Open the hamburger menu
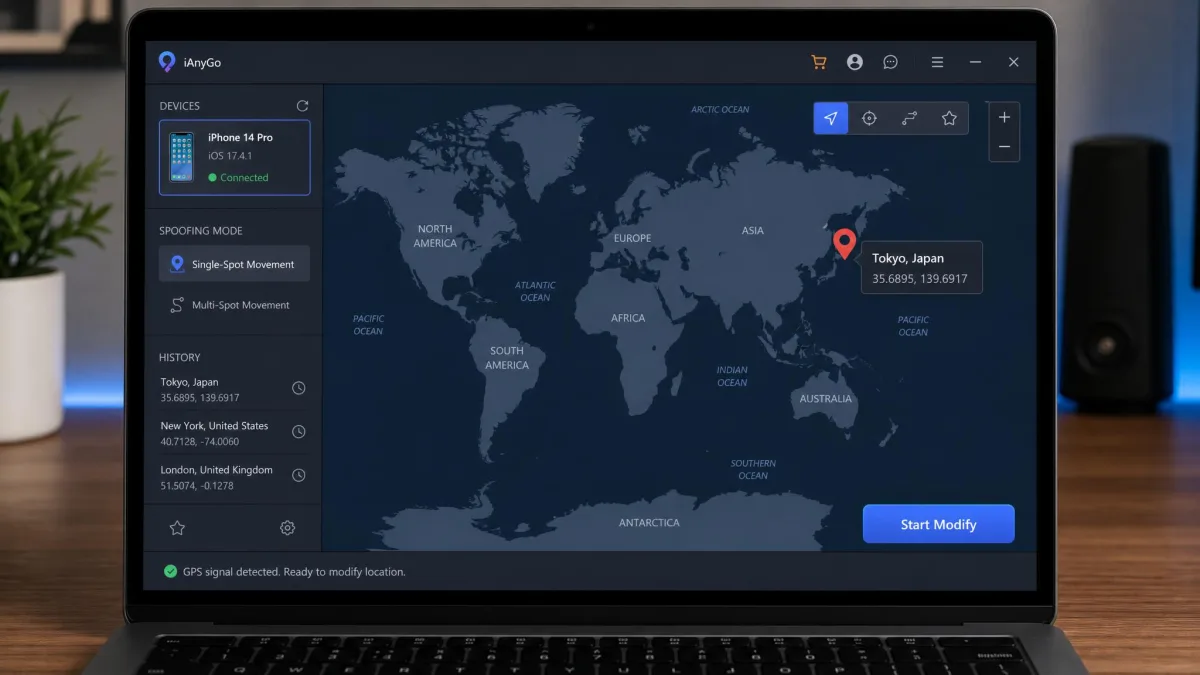Screen dimensions: 1200x675 tap(937, 62)
